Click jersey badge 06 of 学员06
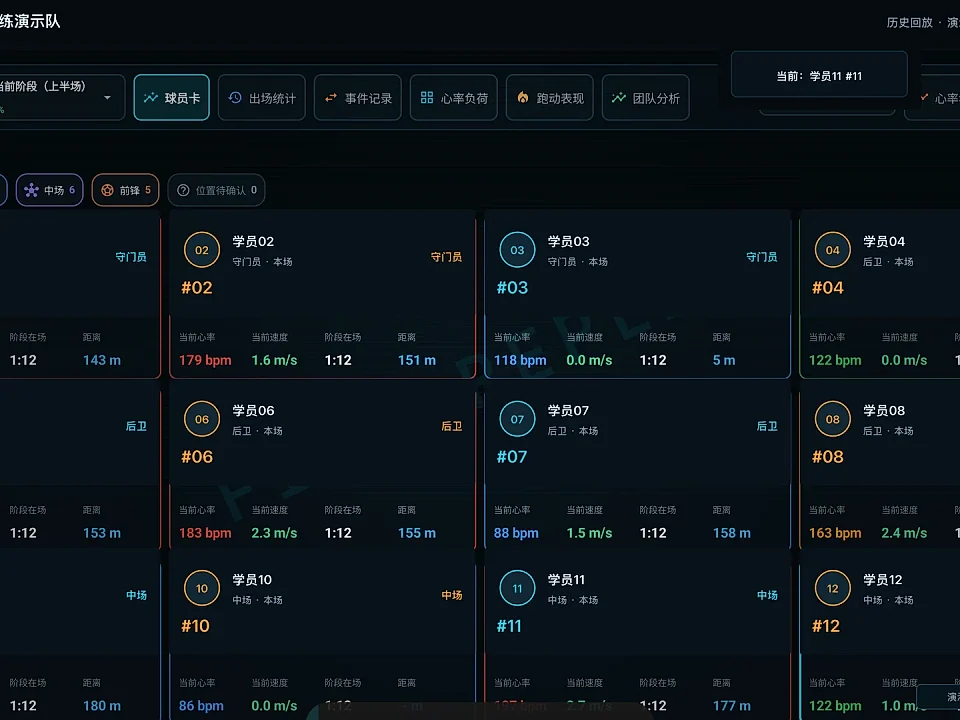 pyautogui.click(x=202, y=419)
